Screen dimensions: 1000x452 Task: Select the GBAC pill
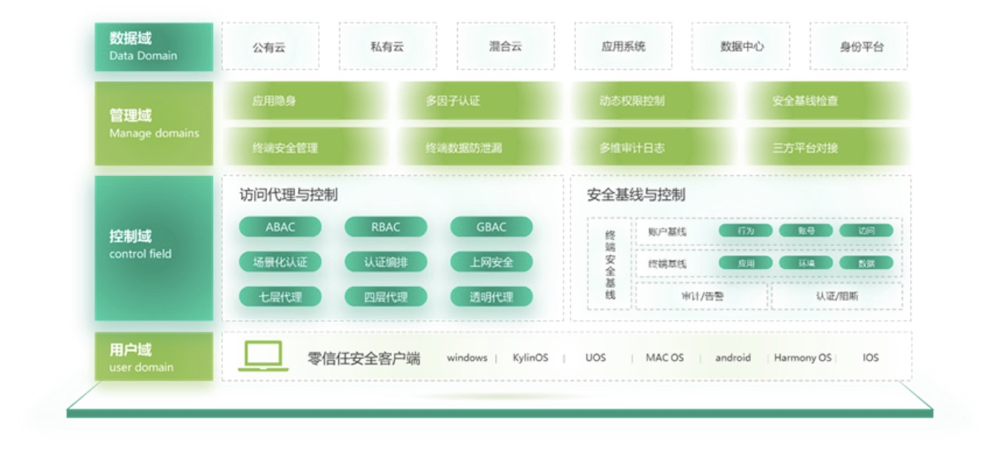(x=491, y=227)
